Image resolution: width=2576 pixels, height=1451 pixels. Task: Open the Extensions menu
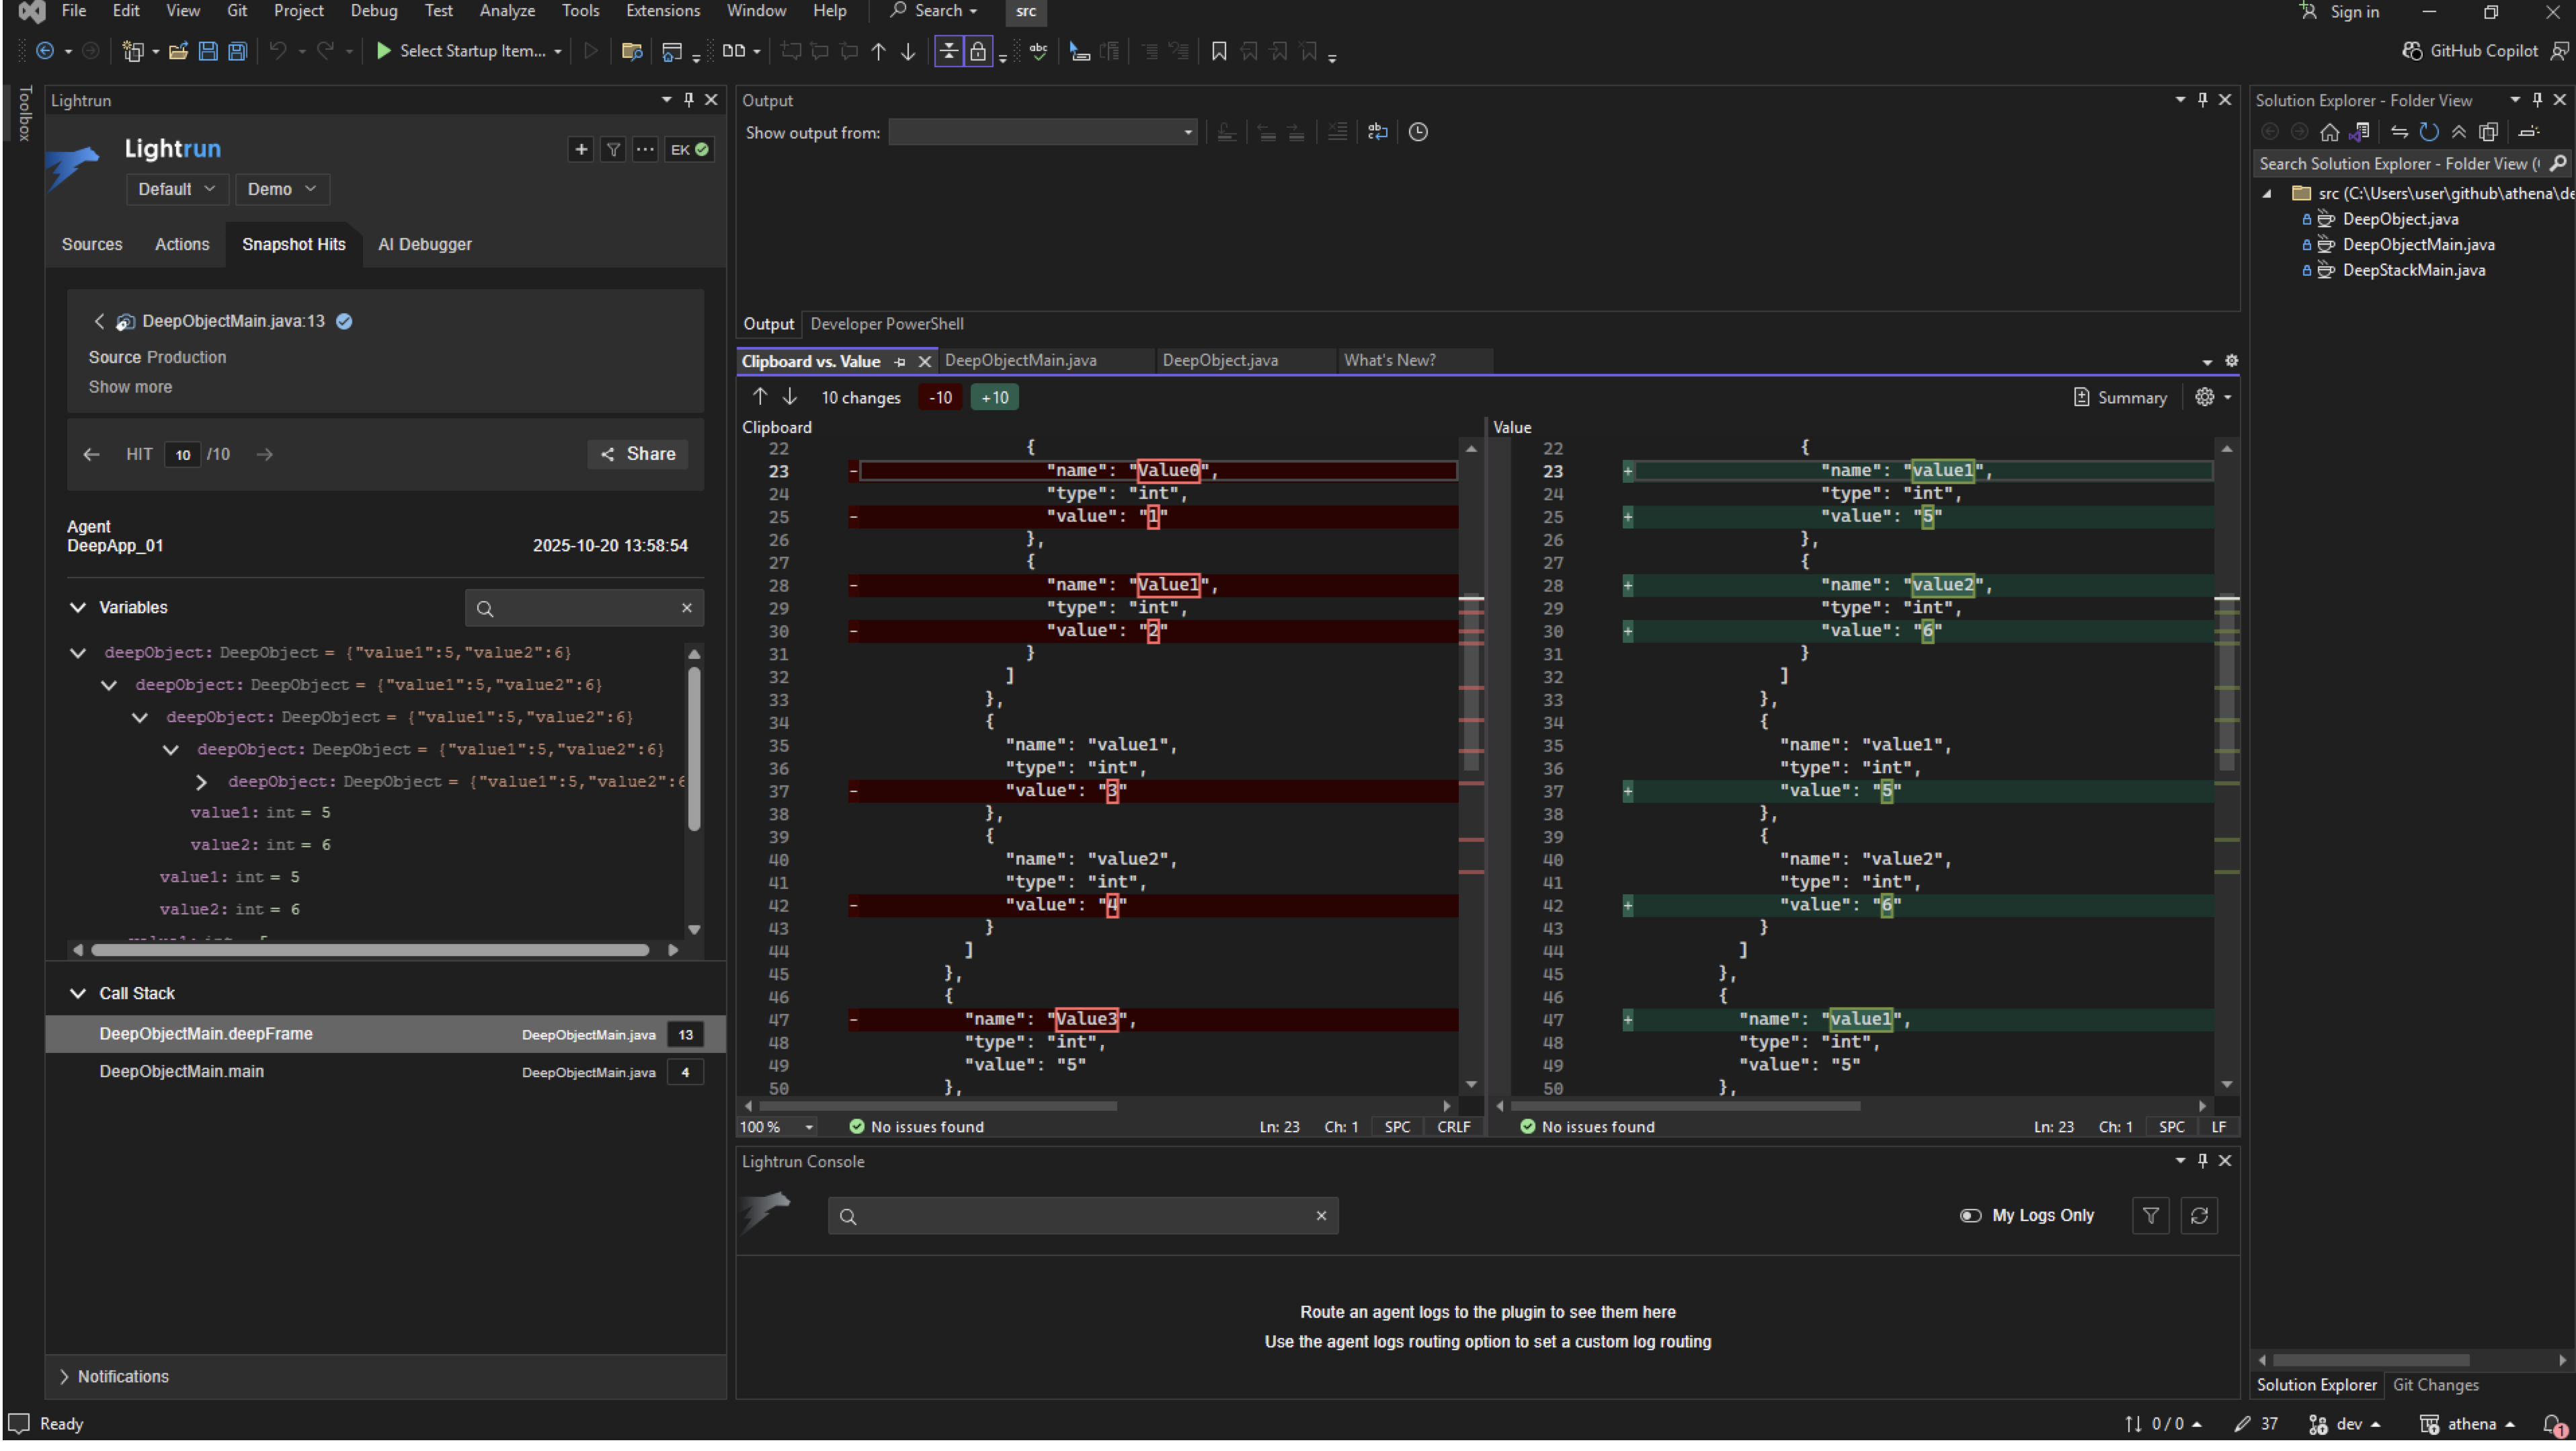pos(662,11)
